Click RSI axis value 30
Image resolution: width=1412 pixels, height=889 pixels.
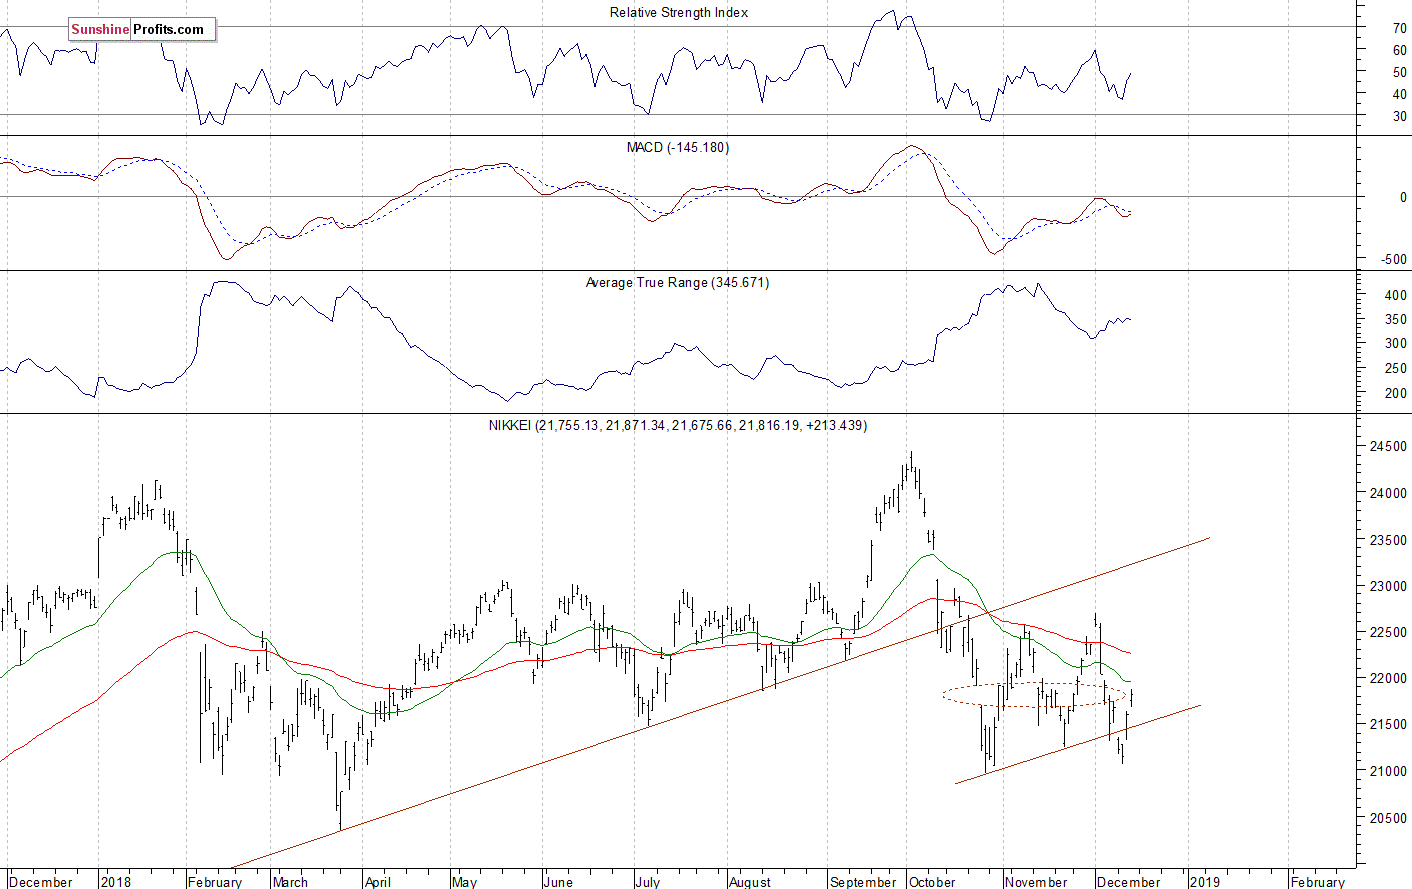pyautogui.click(x=1399, y=117)
